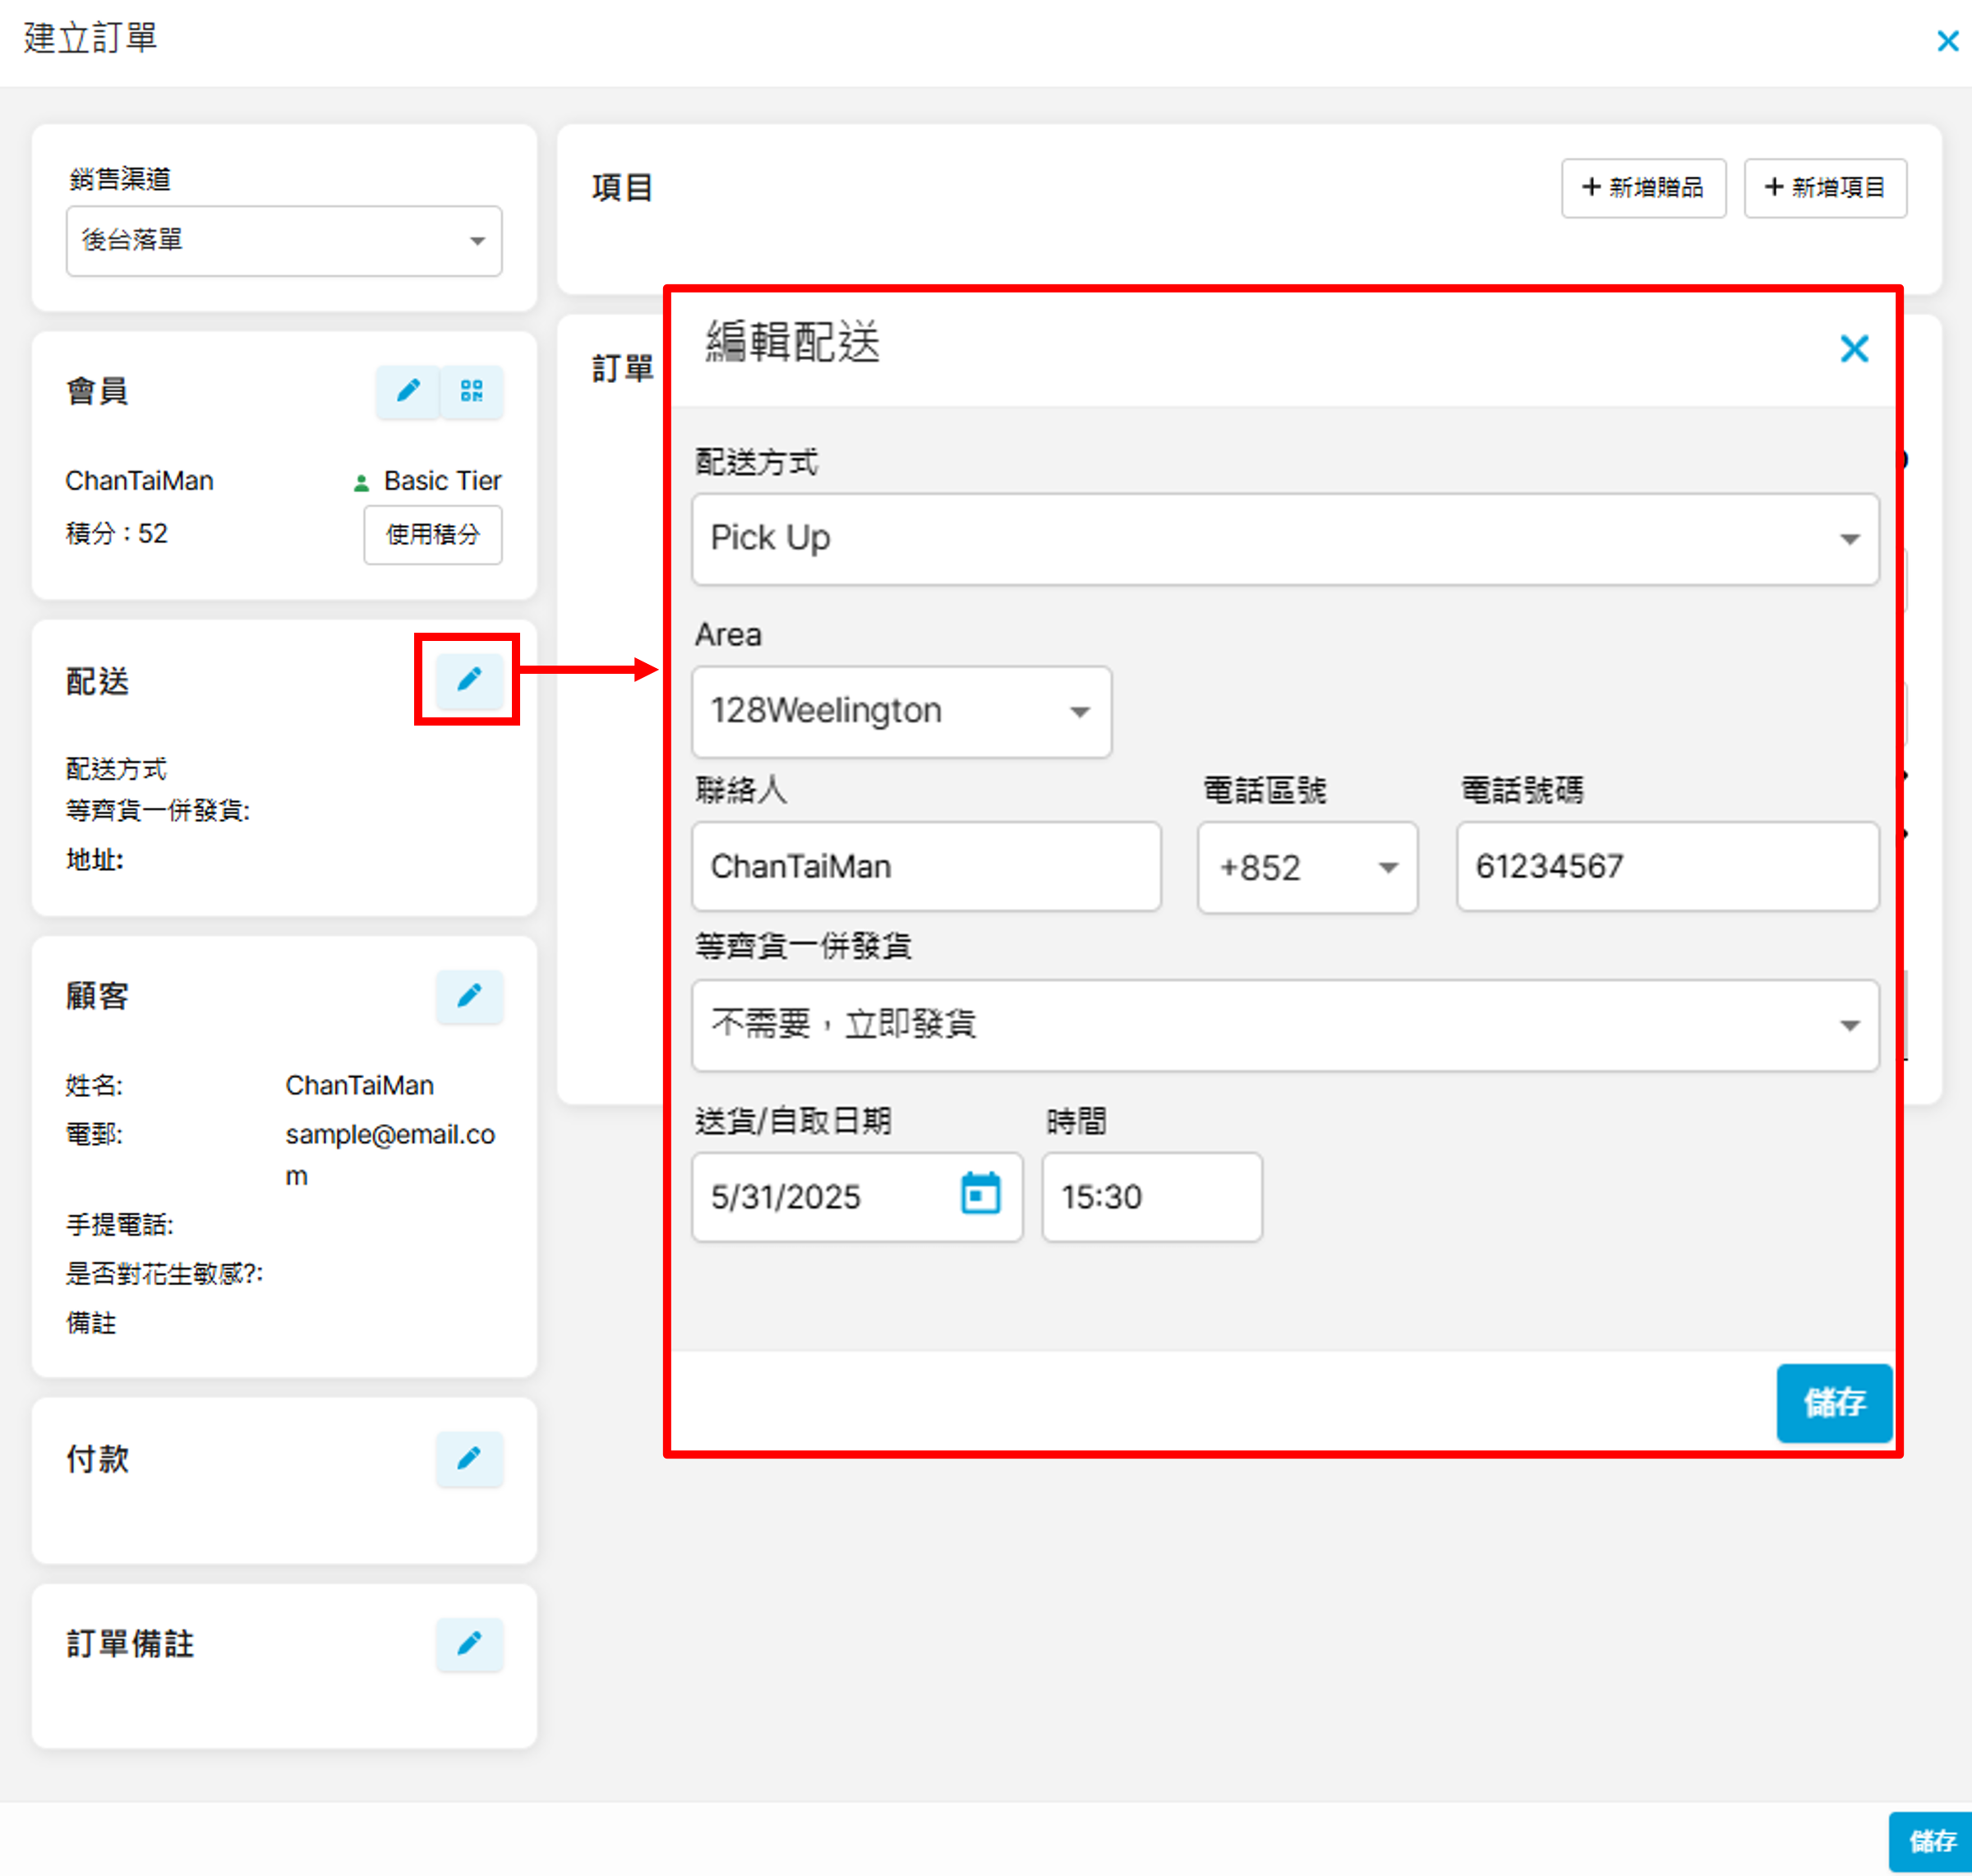Image resolution: width=1972 pixels, height=1876 pixels.
Task: Click the 配送 edit pencil icon
Action: (x=469, y=680)
